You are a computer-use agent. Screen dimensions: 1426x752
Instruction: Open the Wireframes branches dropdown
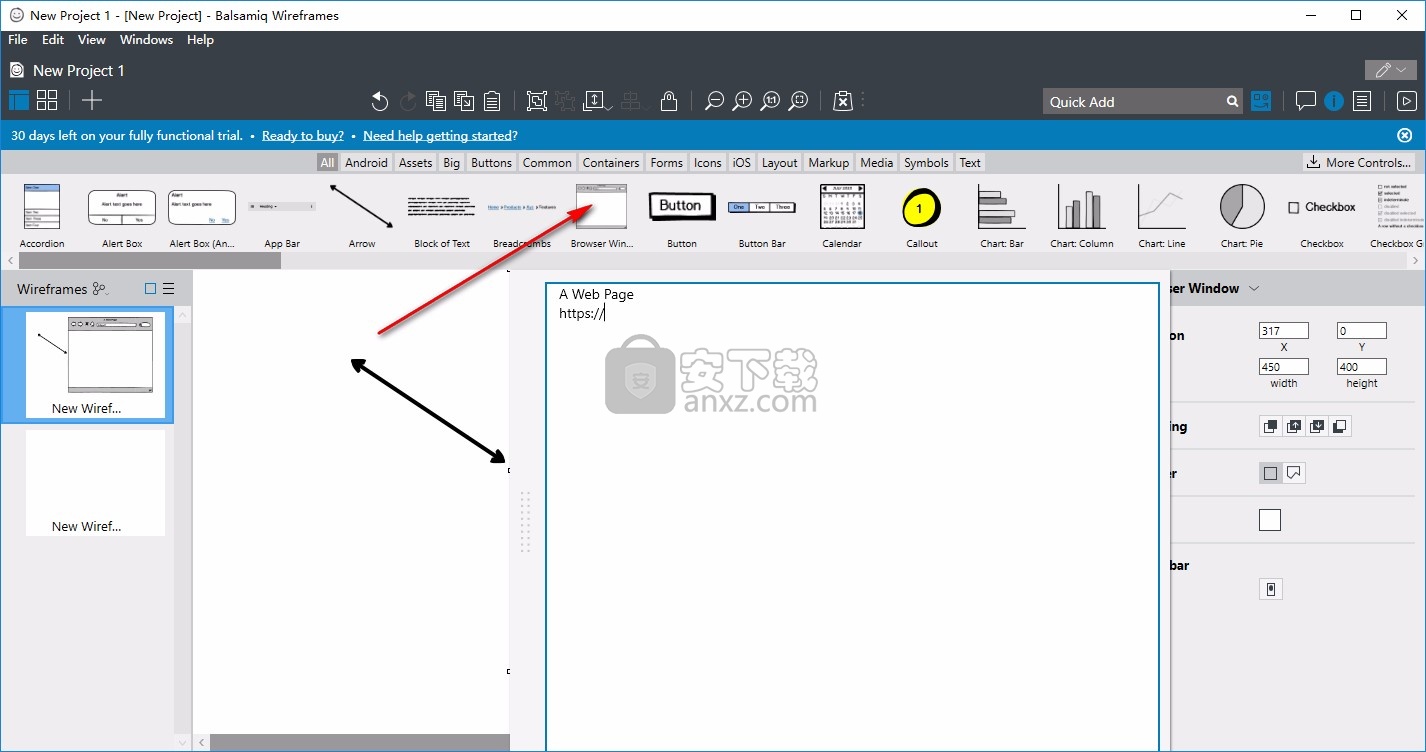pos(100,289)
